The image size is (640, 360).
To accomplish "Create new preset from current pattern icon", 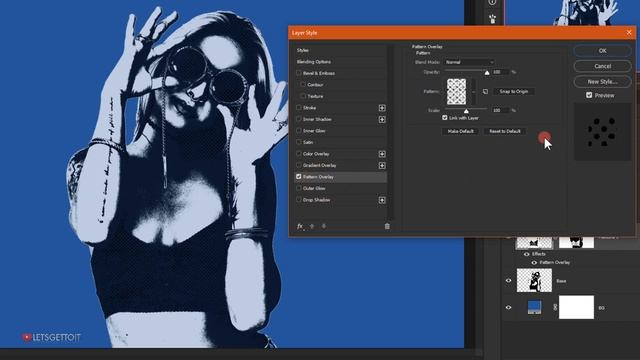I will 485,91.
